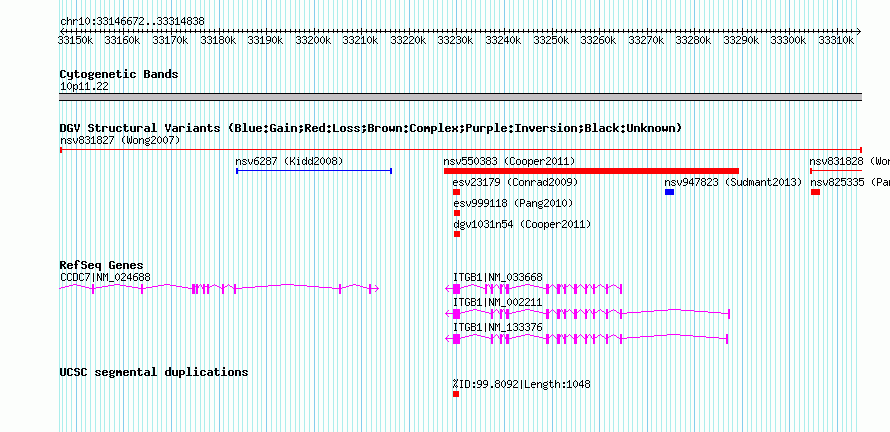Image resolution: width=890 pixels, height=432 pixels.
Task: Click the chr10:33146672..33314838 coordinate label
Action: point(132,22)
